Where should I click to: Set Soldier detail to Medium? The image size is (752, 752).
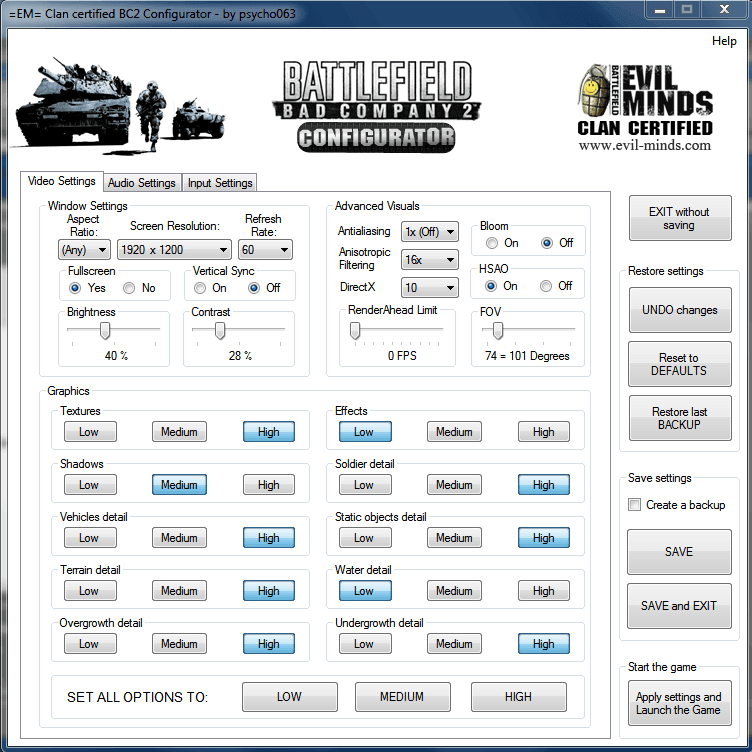coord(454,485)
